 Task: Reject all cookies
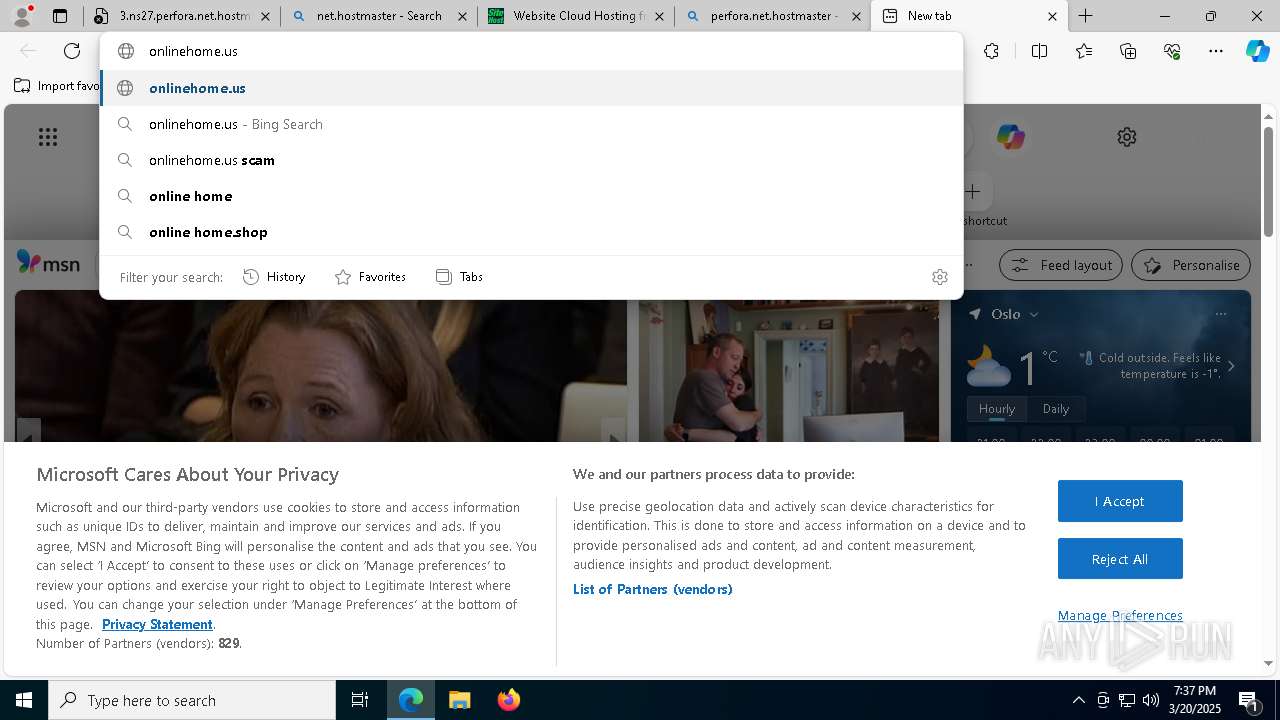1120,559
